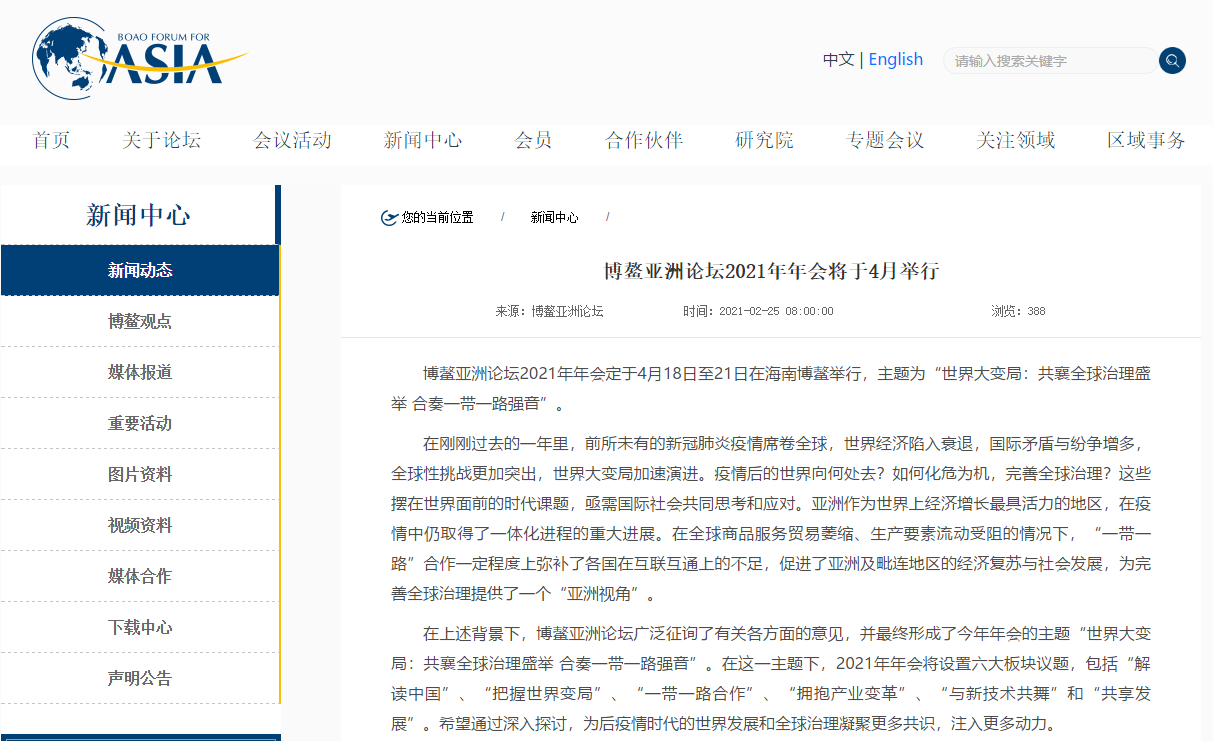Image resolution: width=1213 pixels, height=741 pixels.
Task: Open the 关于论坛 navigation menu
Action: 161,140
